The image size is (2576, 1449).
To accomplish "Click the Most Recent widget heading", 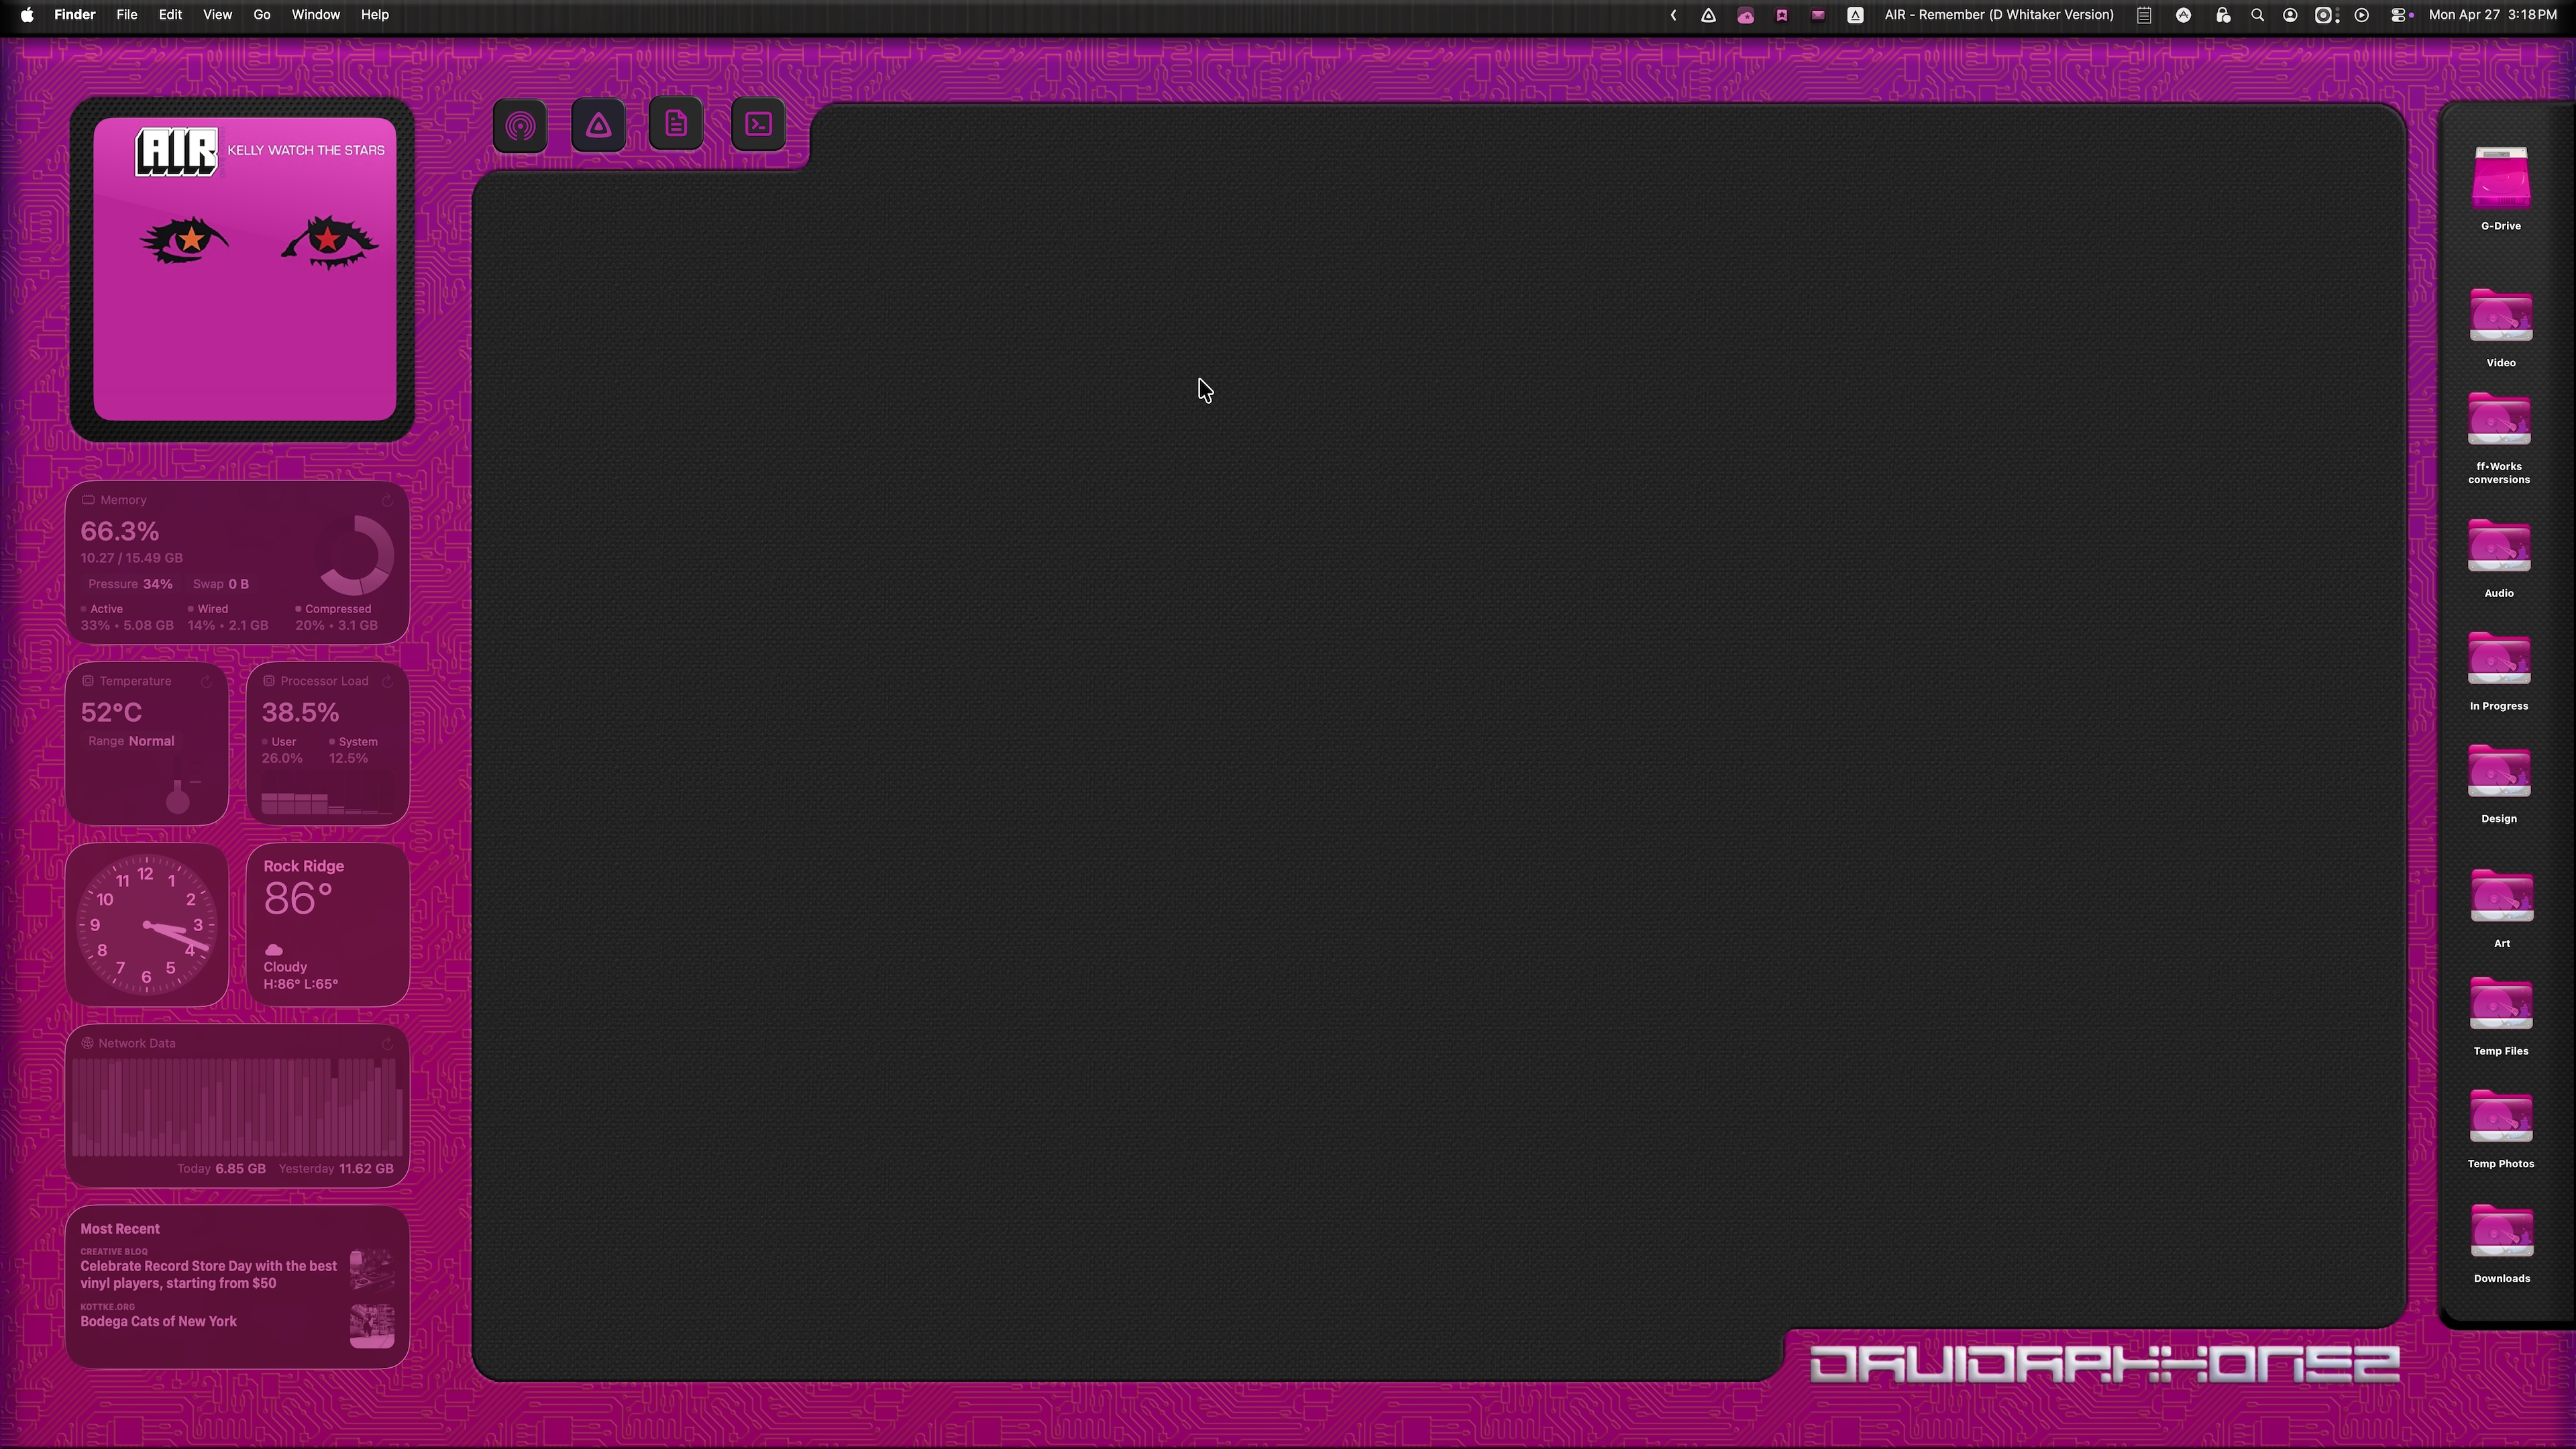I will click(120, 1229).
